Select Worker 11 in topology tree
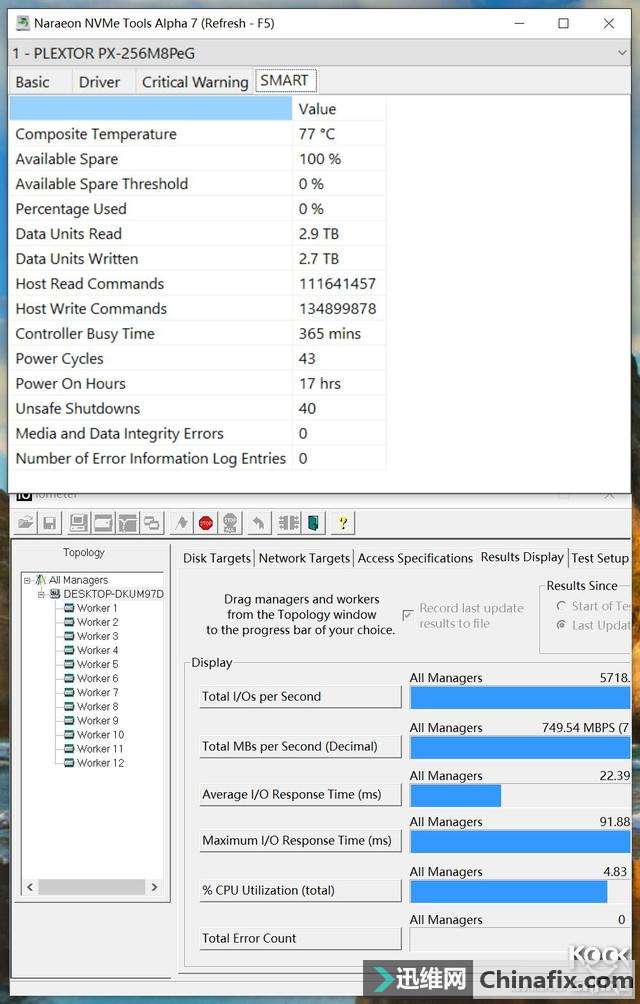 click(x=100, y=749)
